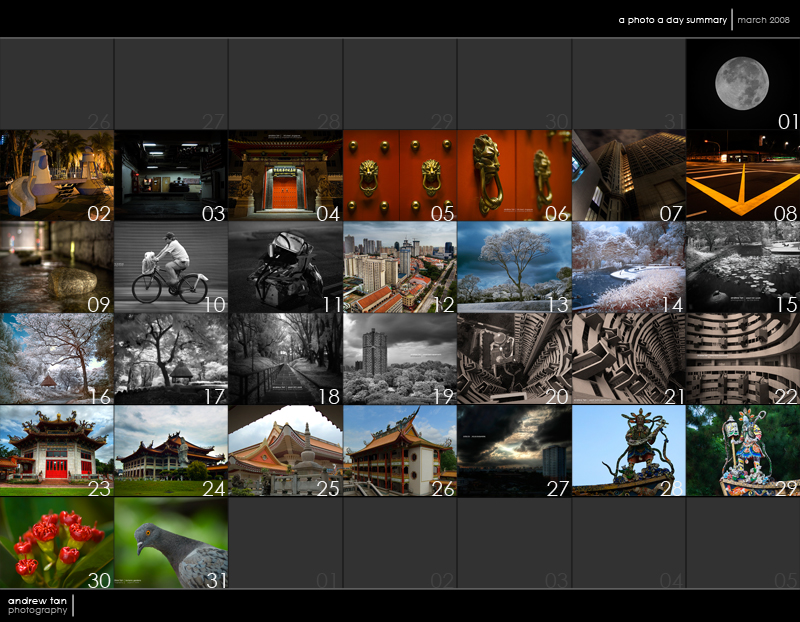
Task: Open the full moon photo for day 01
Action: [742, 84]
